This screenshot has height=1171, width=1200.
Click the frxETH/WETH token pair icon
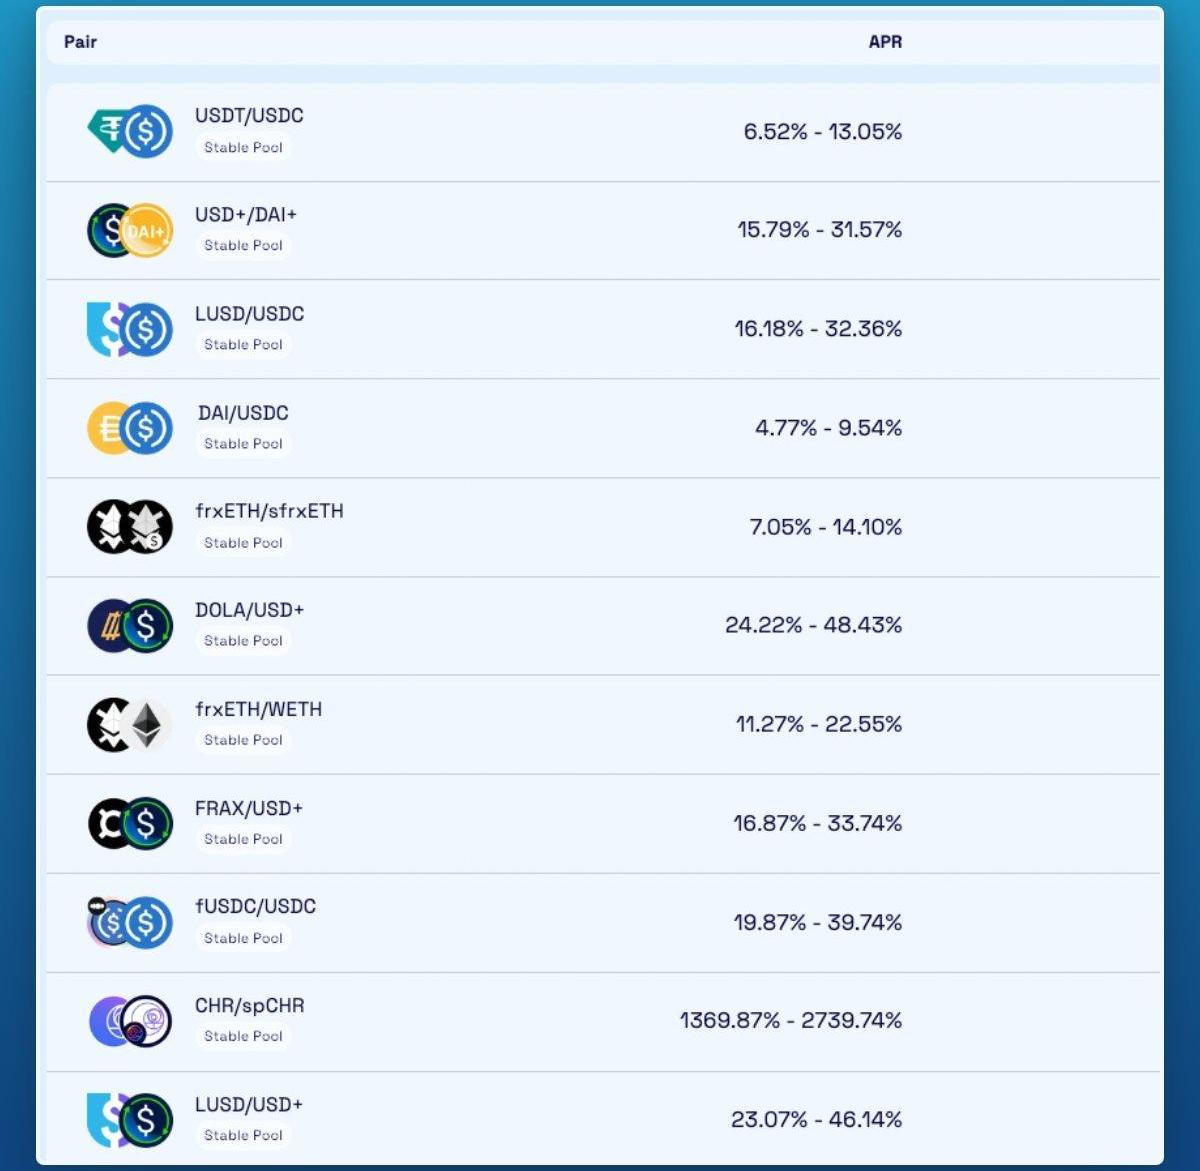pos(130,725)
